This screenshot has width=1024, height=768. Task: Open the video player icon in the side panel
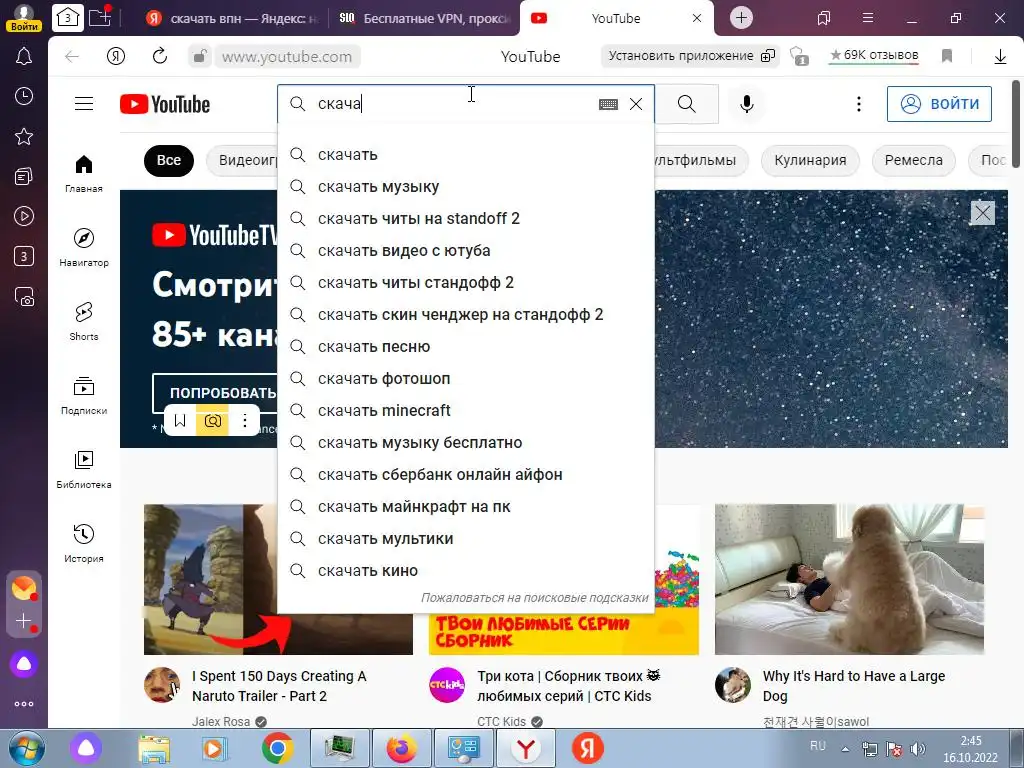click(24, 216)
